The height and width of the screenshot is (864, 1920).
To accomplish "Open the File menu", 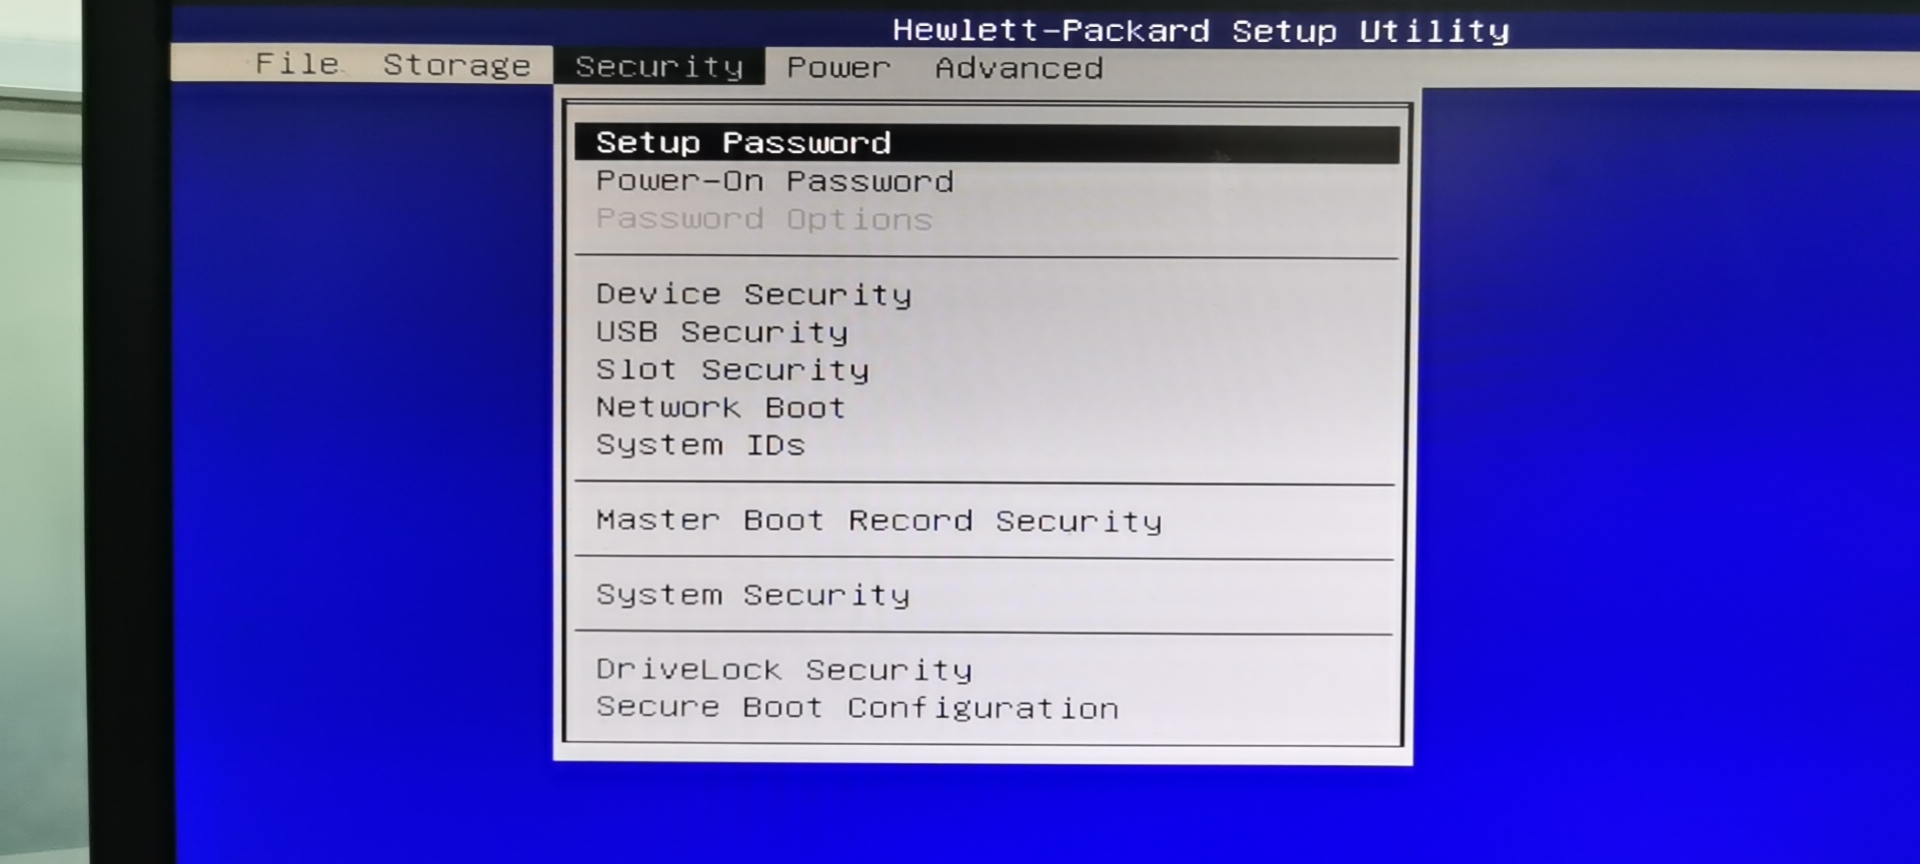I will pos(297,64).
